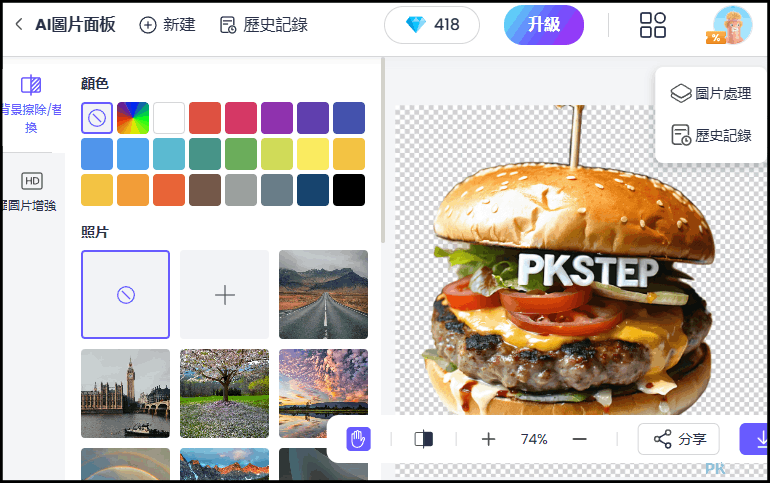Zoom in with the plus icon
The width and height of the screenshot is (770, 483).
(x=488, y=439)
